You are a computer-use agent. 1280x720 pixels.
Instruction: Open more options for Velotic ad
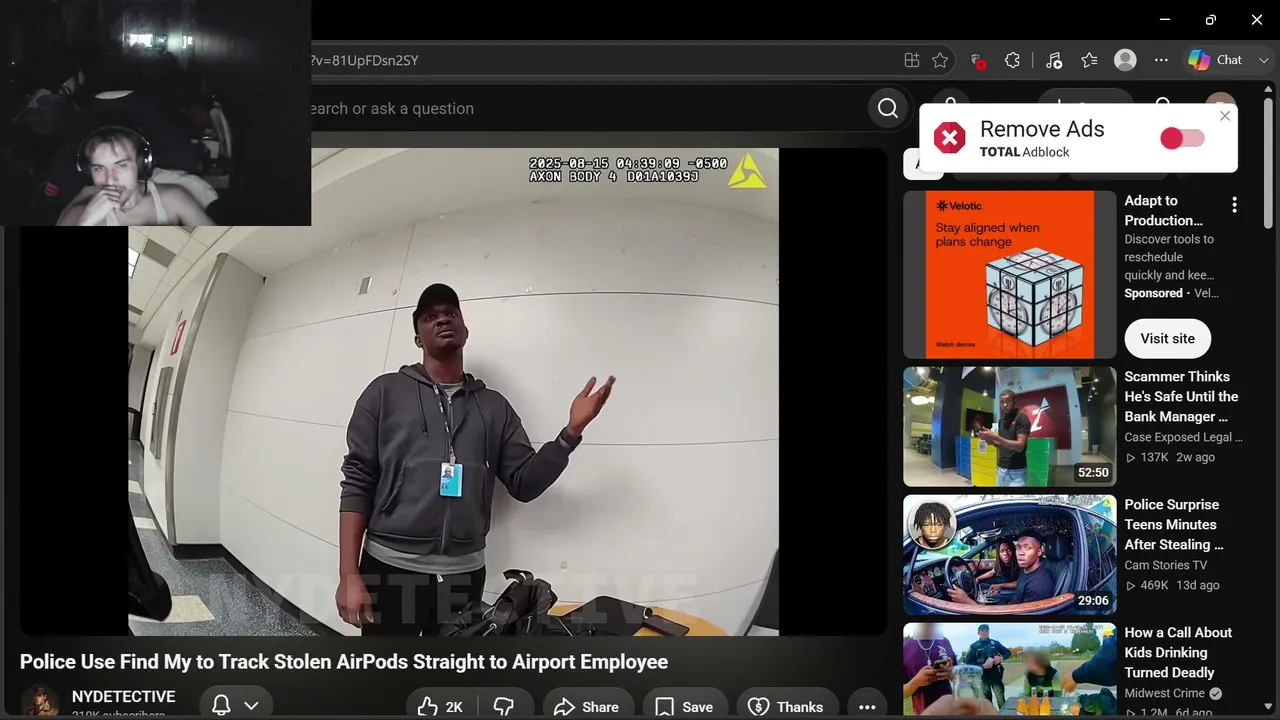pyautogui.click(x=1234, y=205)
